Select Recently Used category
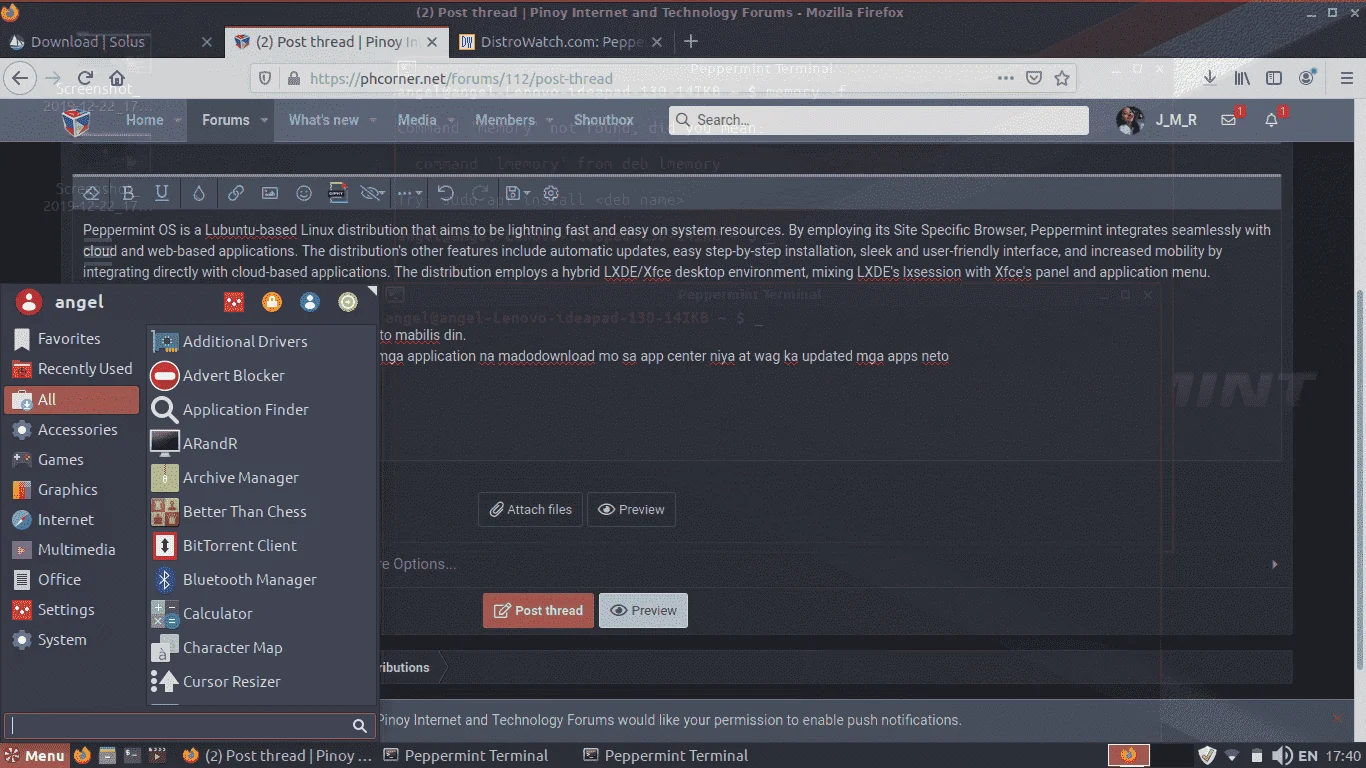This screenshot has height=768, width=1366. click(72, 369)
